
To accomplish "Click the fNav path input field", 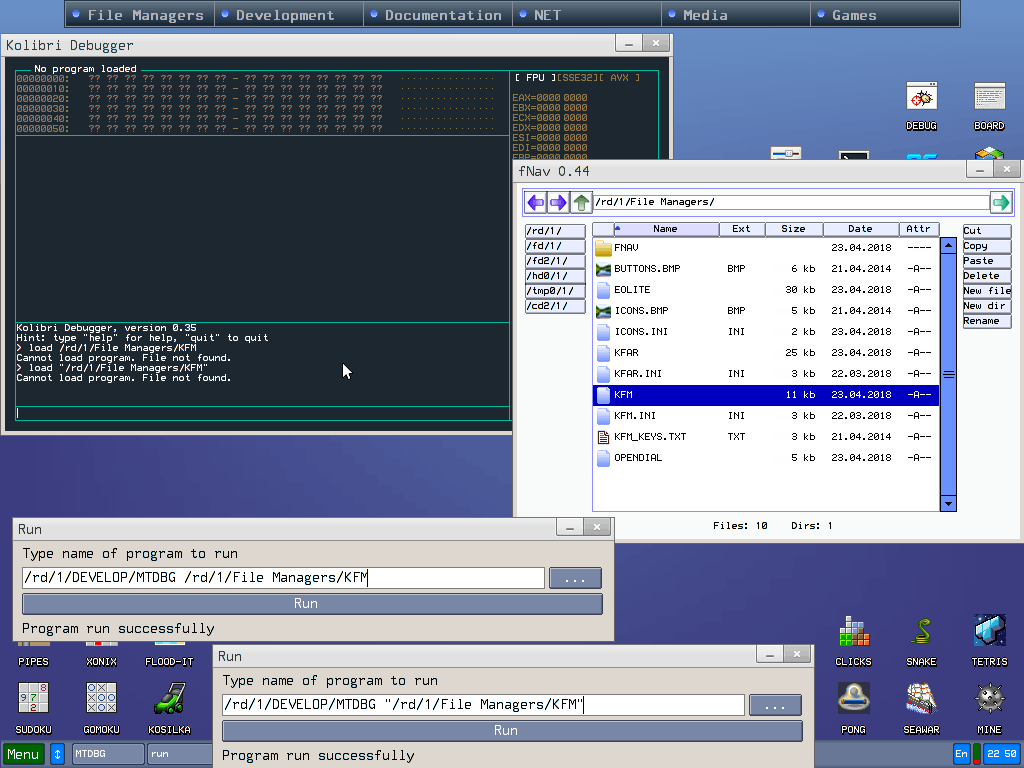I will pos(790,203).
